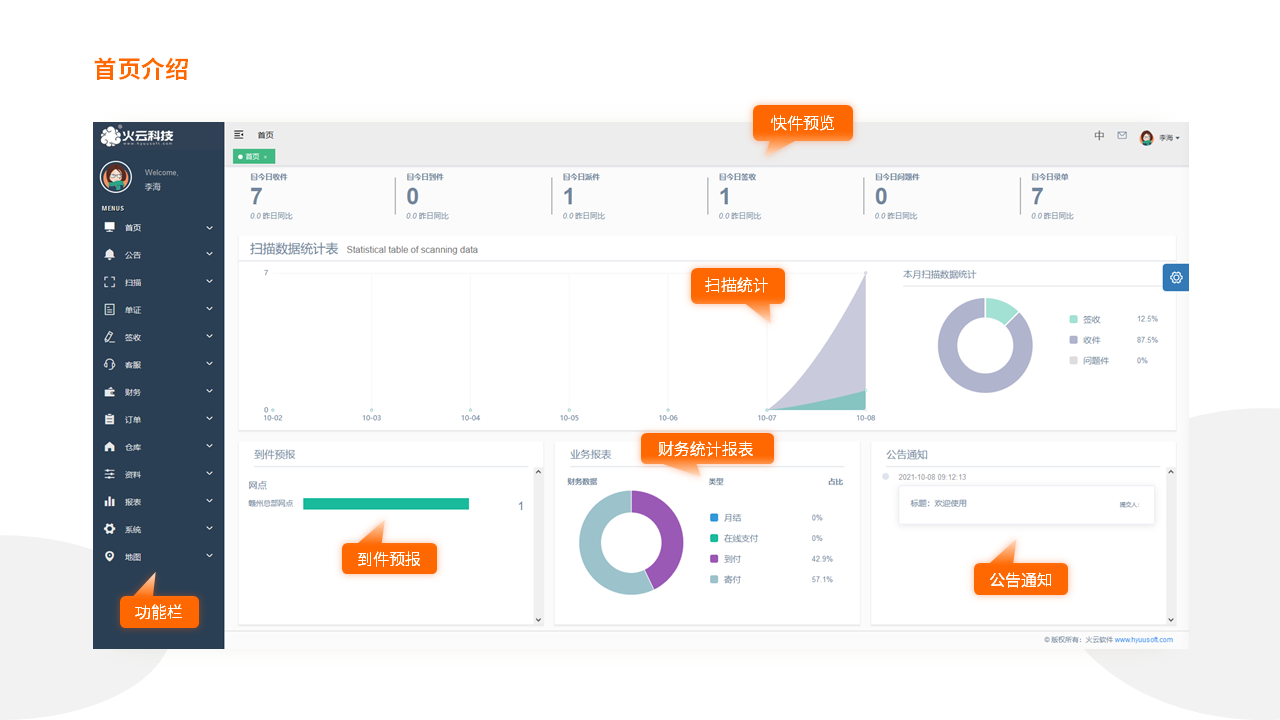Screen dimensions: 1280x720
Task: Click the 10-08 chart axis label
Action: tap(865, 418)
